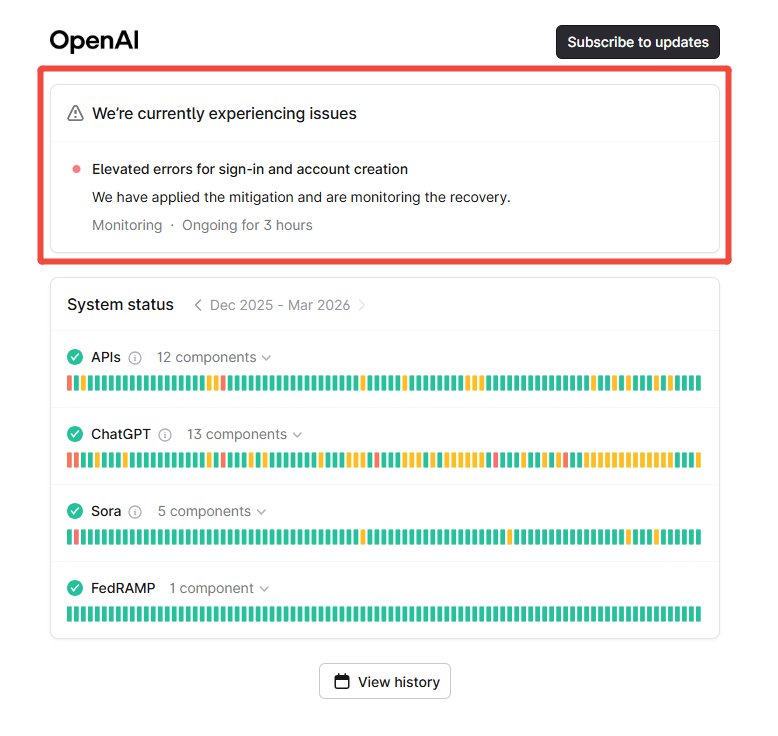Click the warning triangle icon
778x736 pixels.
75,114
